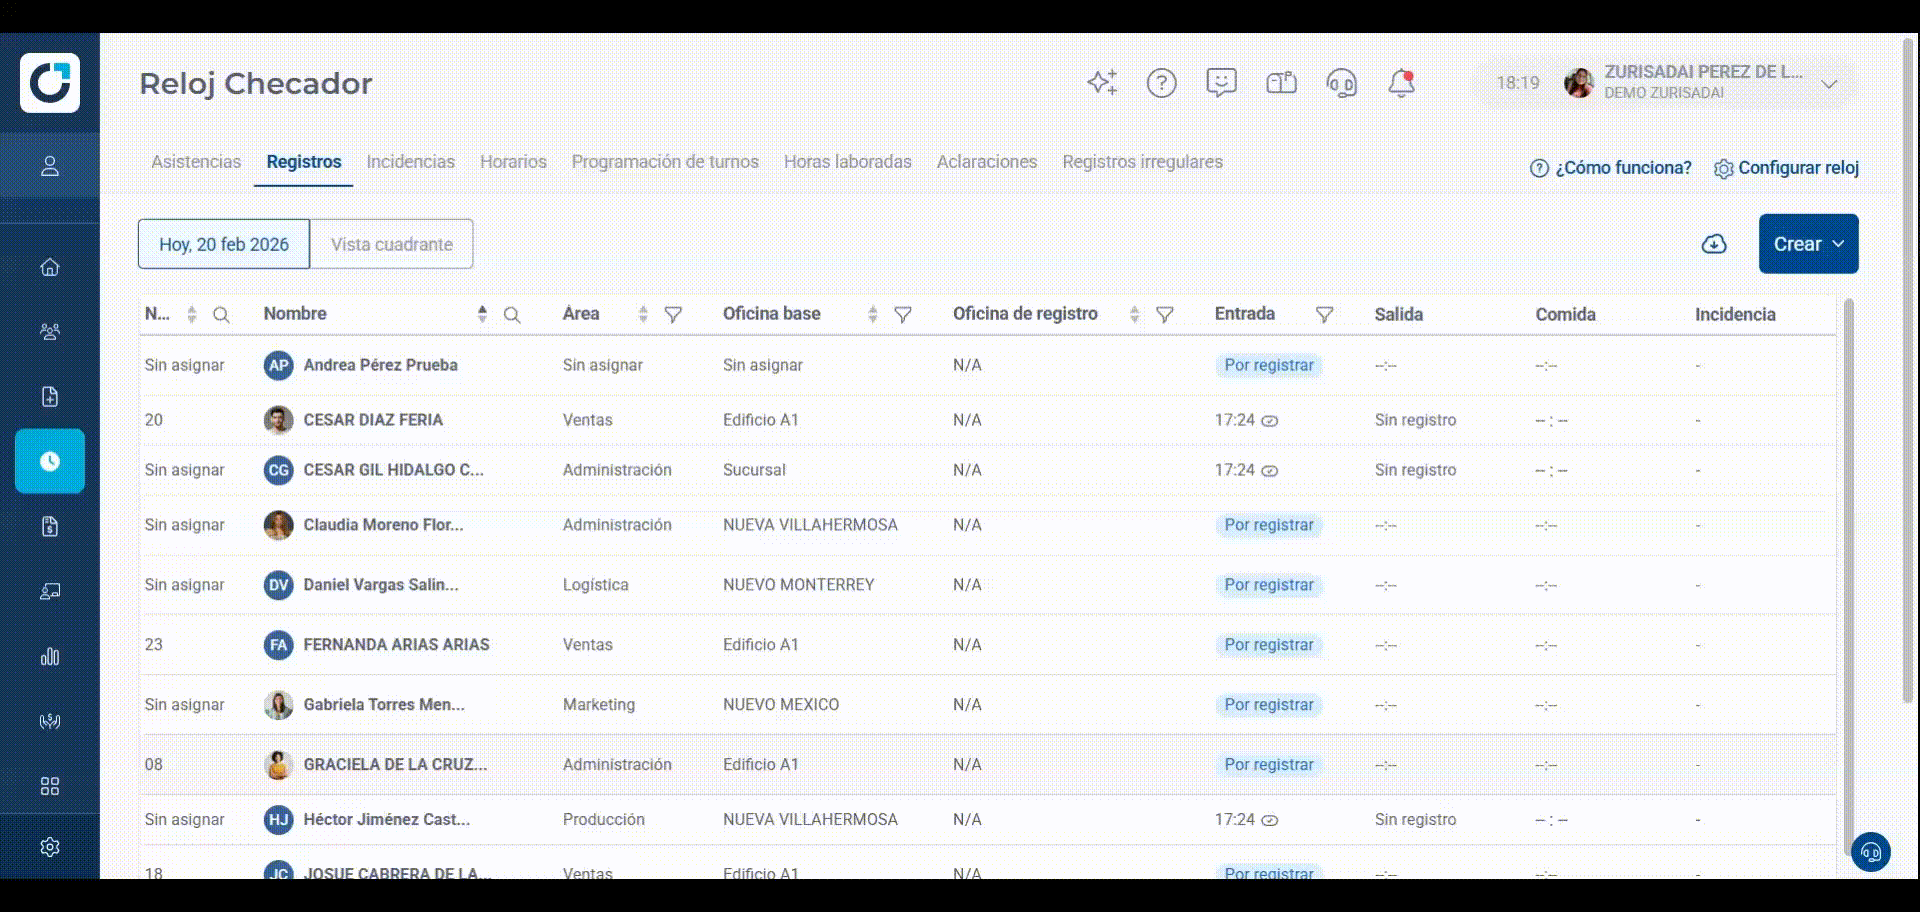Open the settings gear in sidebar
This screenshot has width=1920, height=912.
pyautogui.click(x=50, y=847)
